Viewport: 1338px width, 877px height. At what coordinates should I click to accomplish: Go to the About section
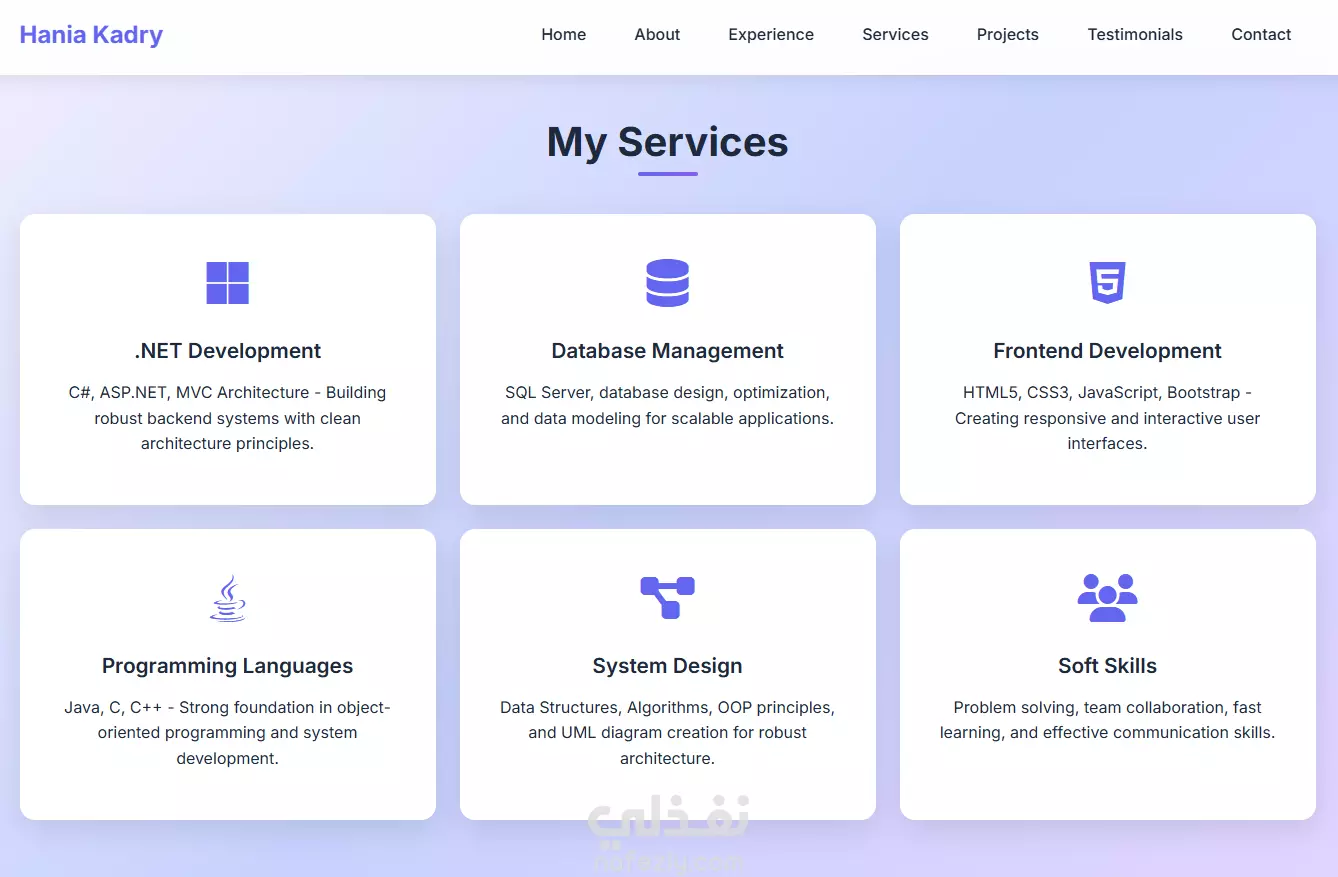[x=657, y=35]
